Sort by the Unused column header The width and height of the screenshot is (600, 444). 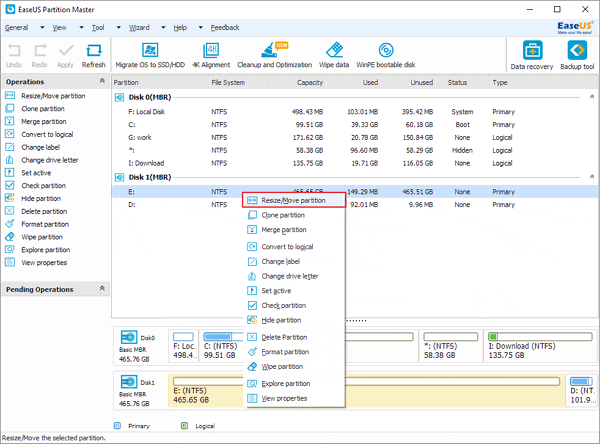[x=408, y=82]
